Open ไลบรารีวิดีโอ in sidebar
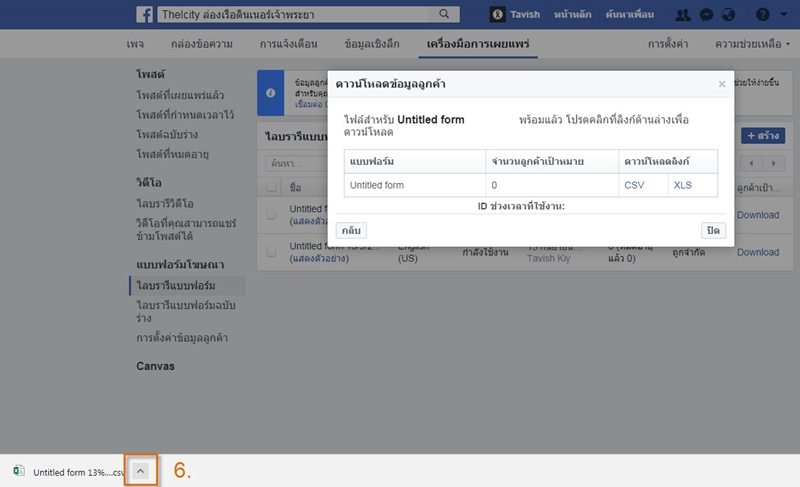 (165, 203)
